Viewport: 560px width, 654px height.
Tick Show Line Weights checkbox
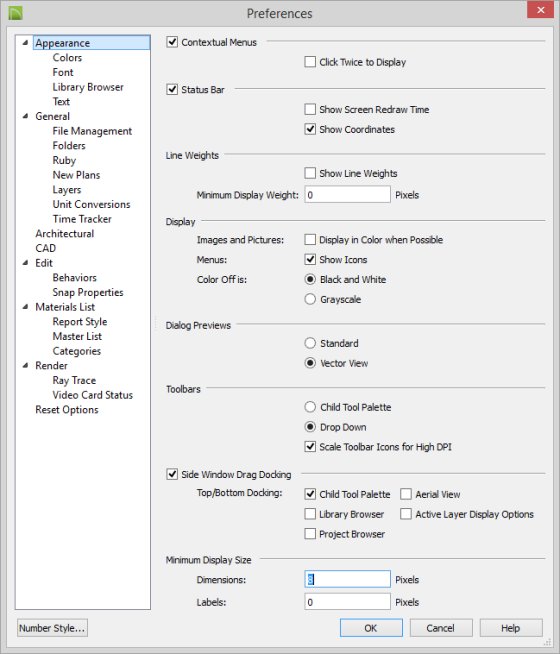[310, 173]
